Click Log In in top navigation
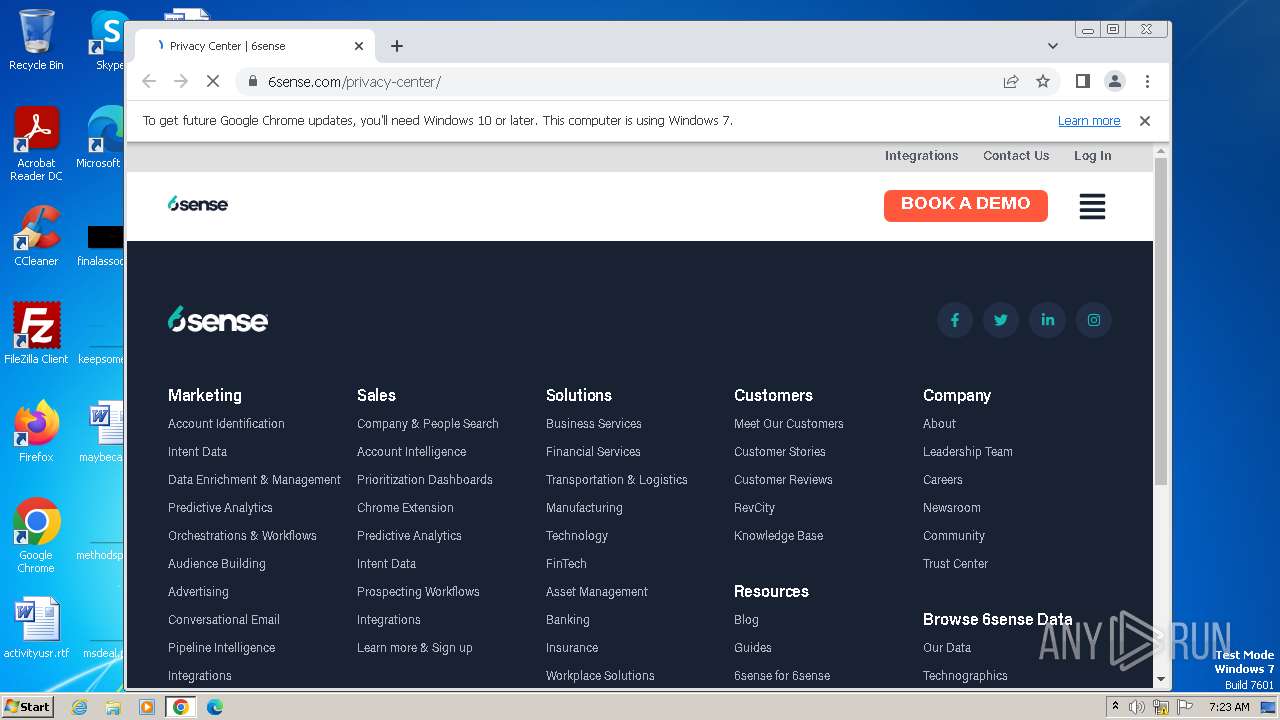The height and width of the screenshot is (720, 1280). point(1092,156)
